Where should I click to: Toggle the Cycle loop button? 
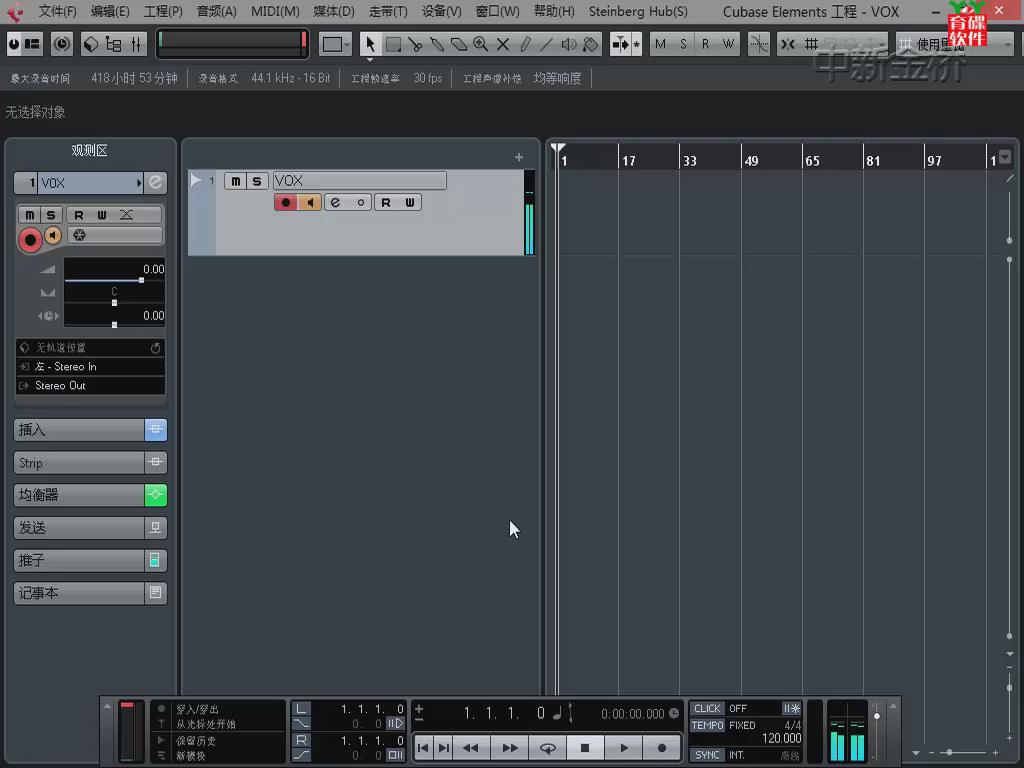pyautogui.click(x=547, y=748)
